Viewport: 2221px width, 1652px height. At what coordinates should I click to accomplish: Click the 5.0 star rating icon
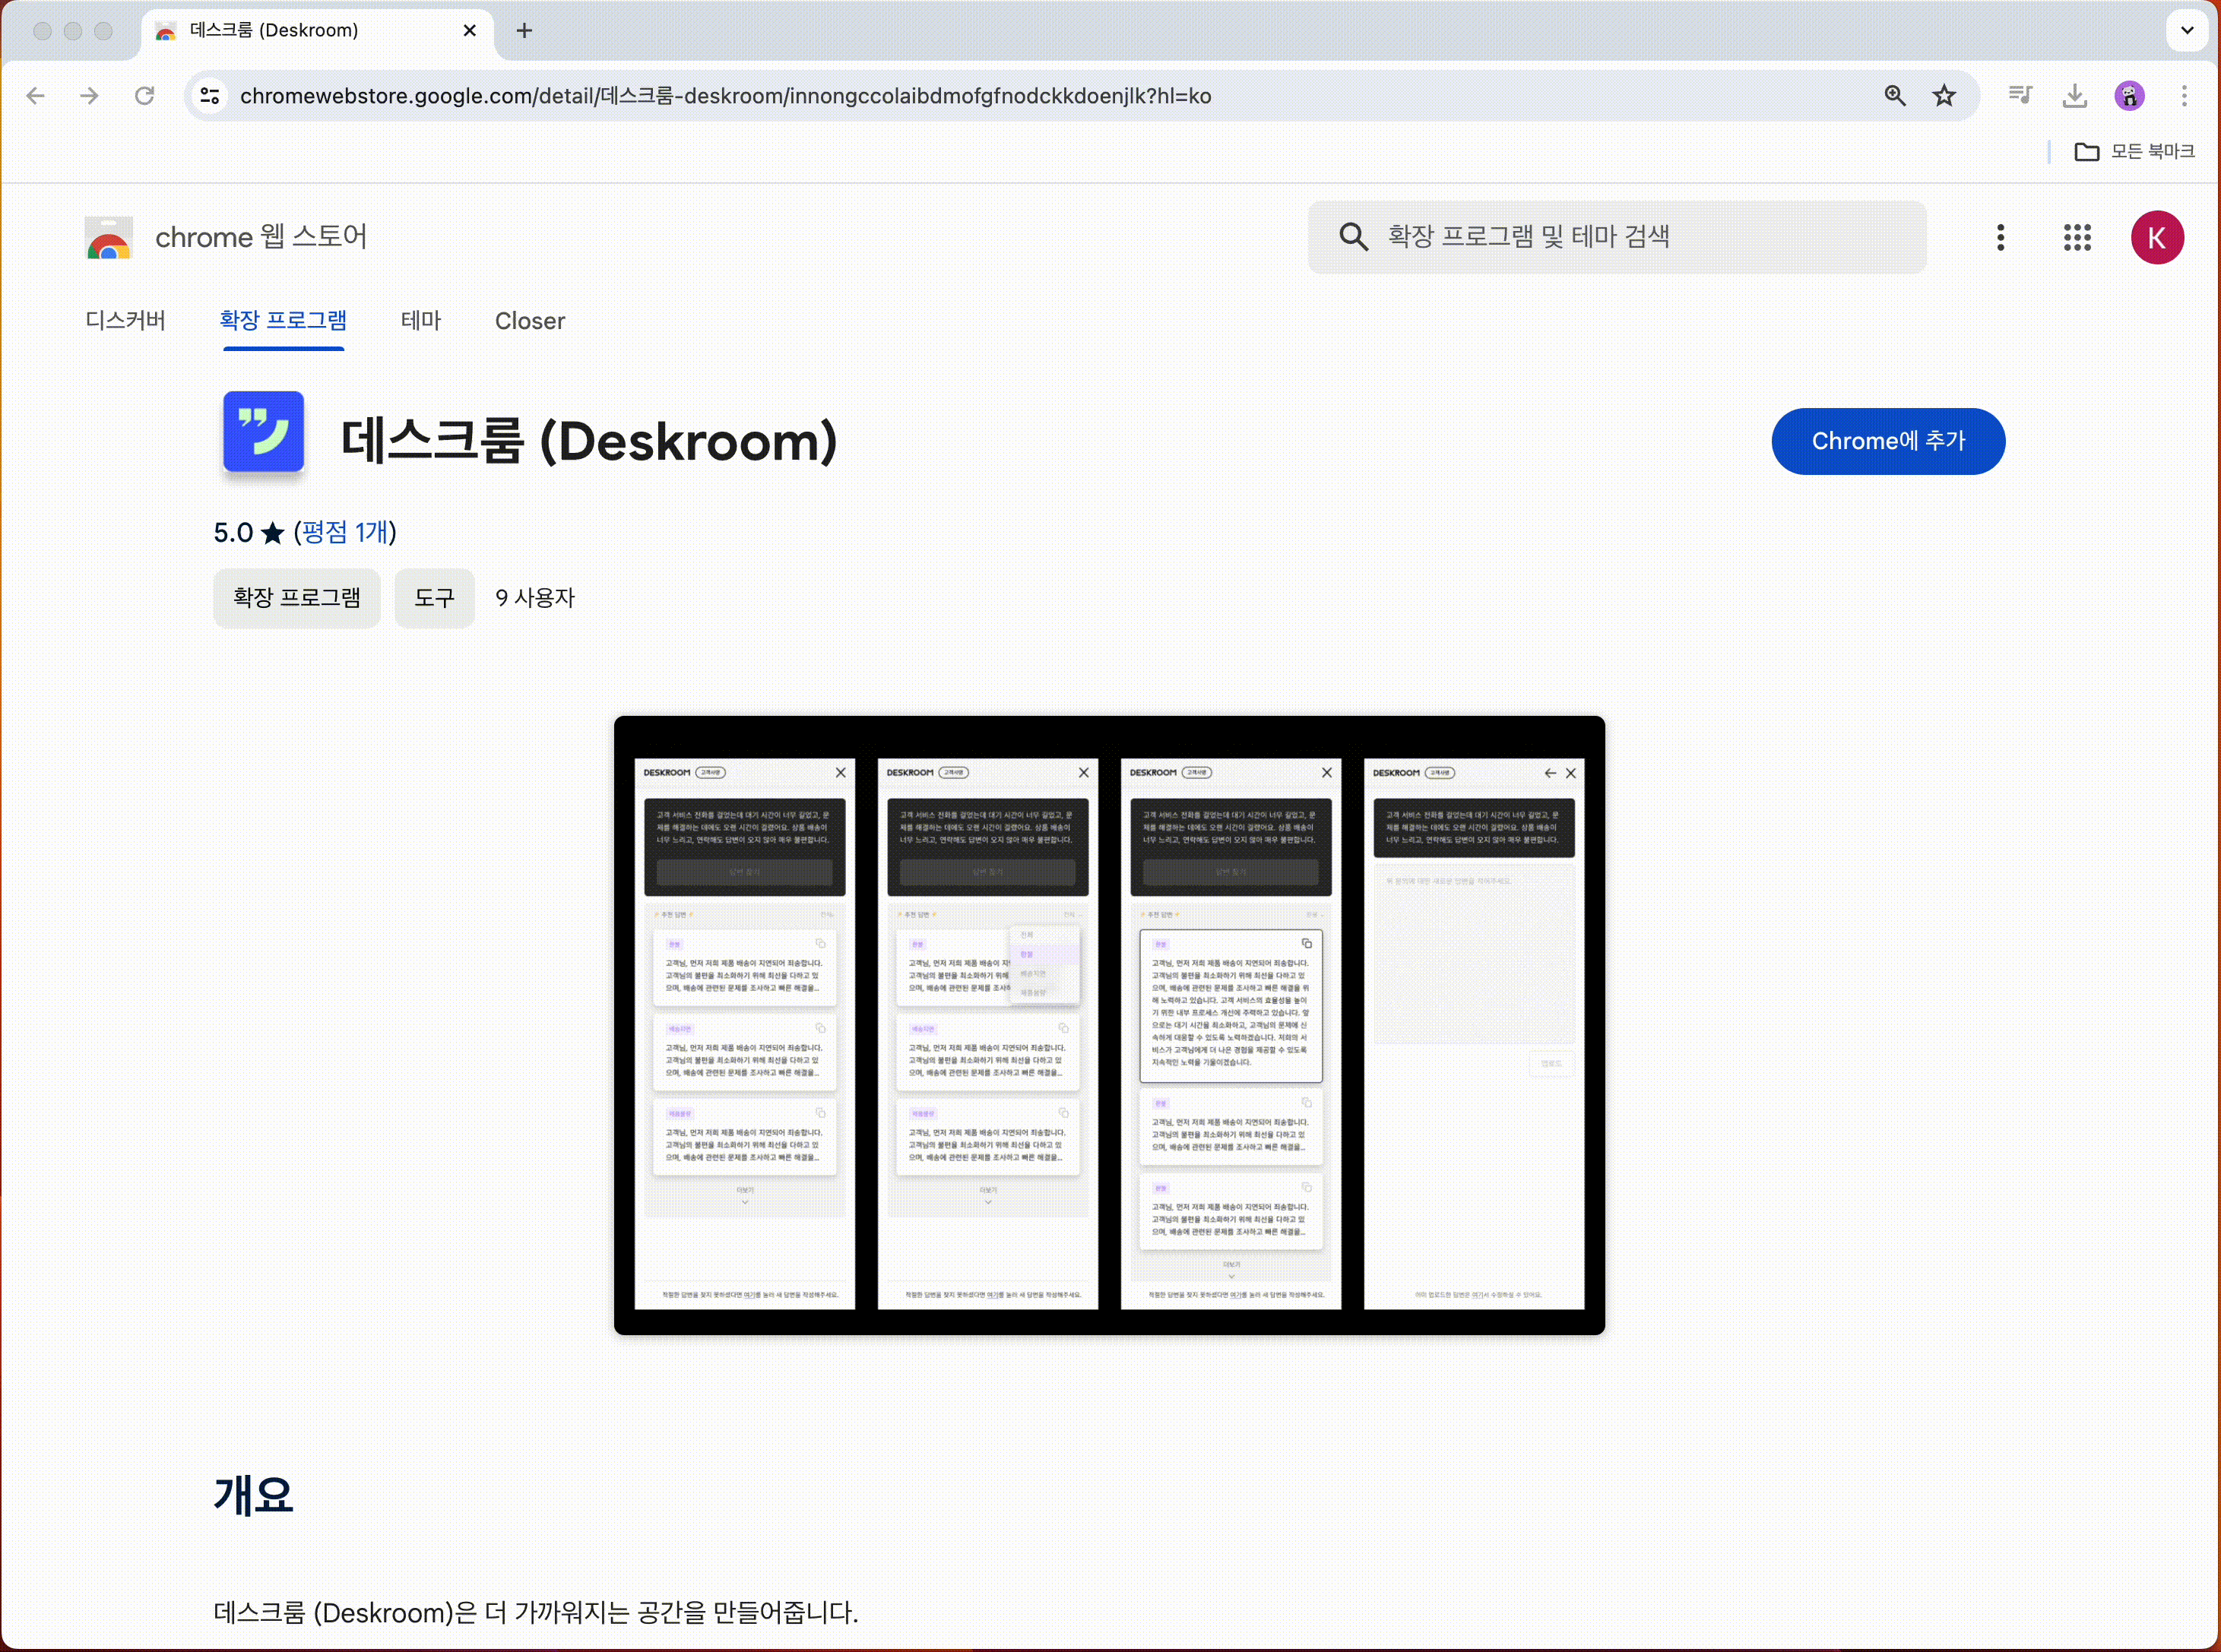(x=273, y=533)
